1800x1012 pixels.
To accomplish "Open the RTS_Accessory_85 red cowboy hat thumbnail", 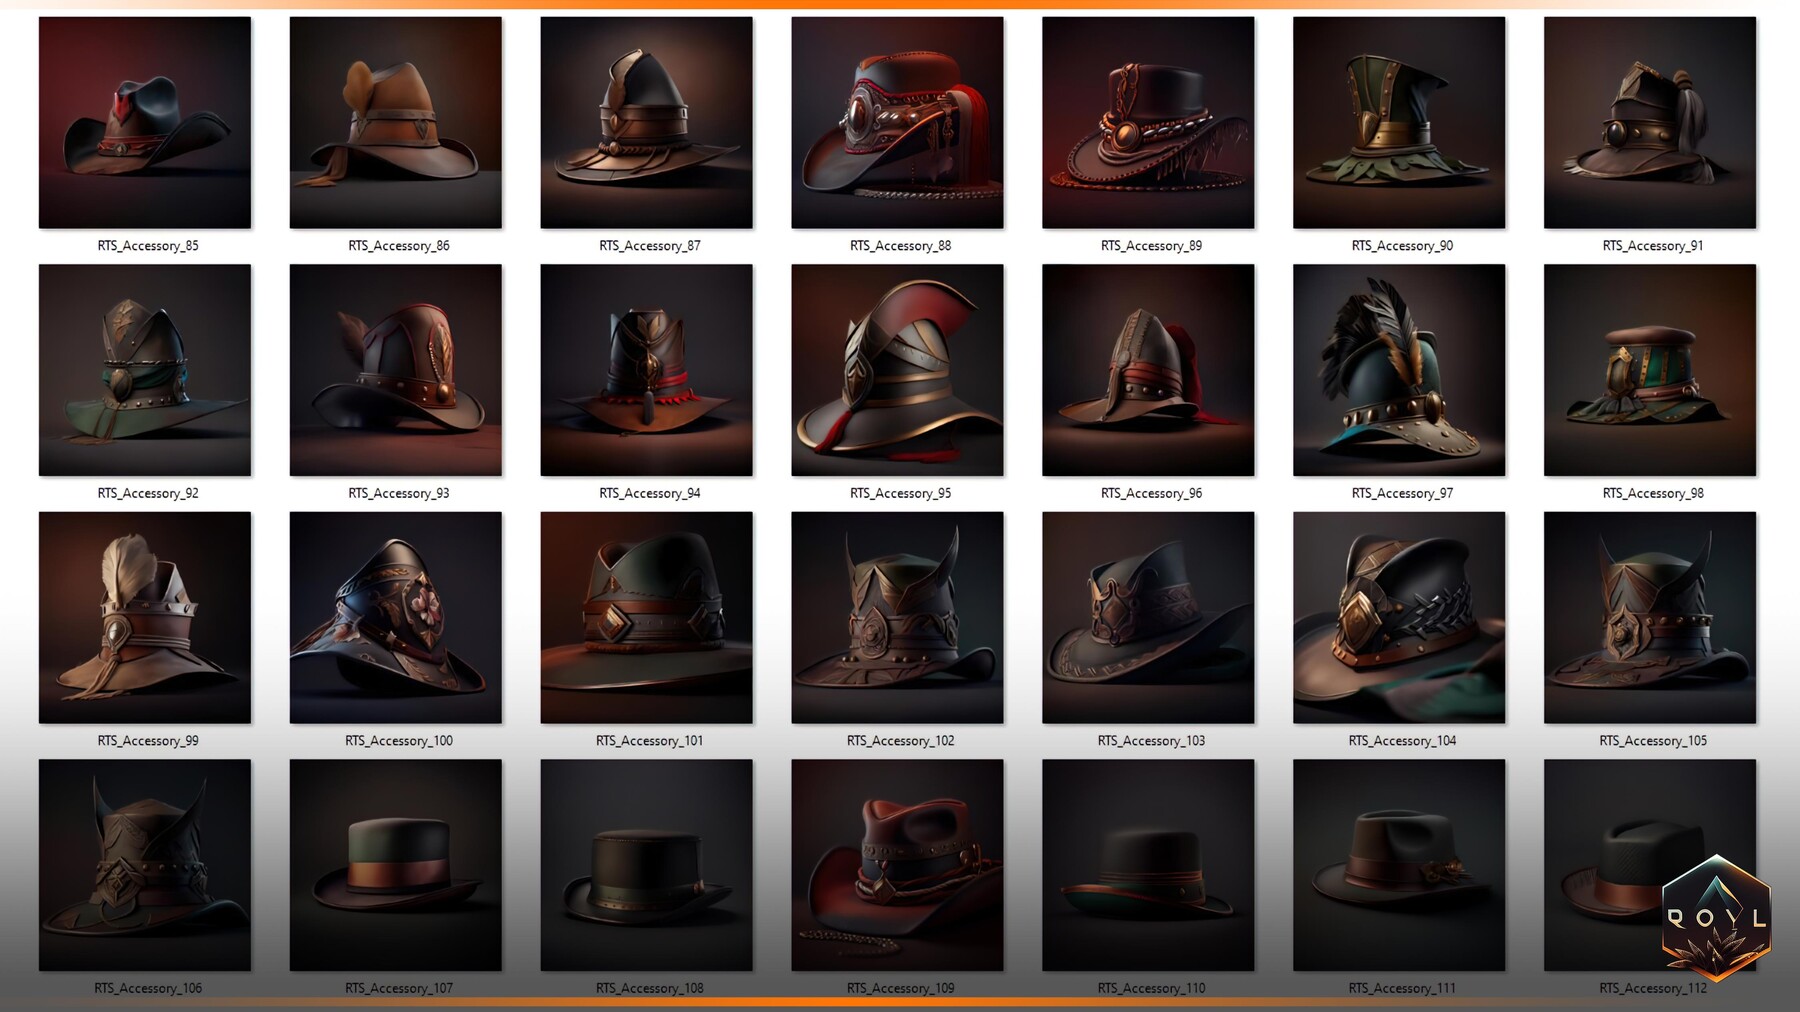I will pos(144,123).
